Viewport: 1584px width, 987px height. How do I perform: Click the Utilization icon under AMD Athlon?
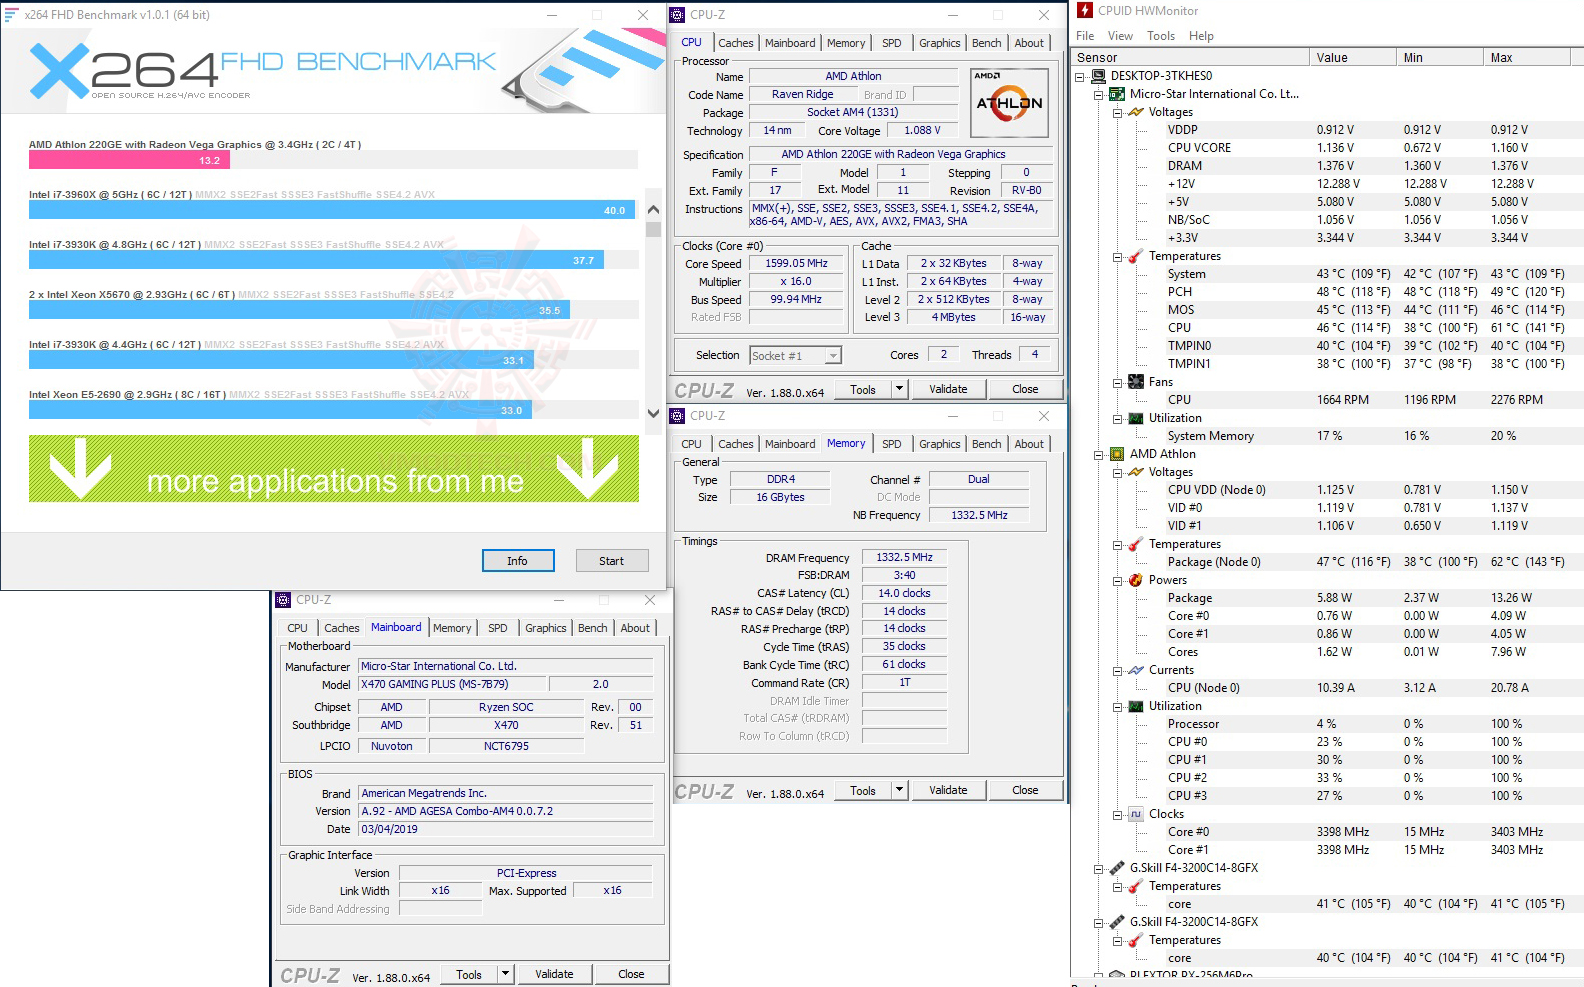coord(1136,706)
